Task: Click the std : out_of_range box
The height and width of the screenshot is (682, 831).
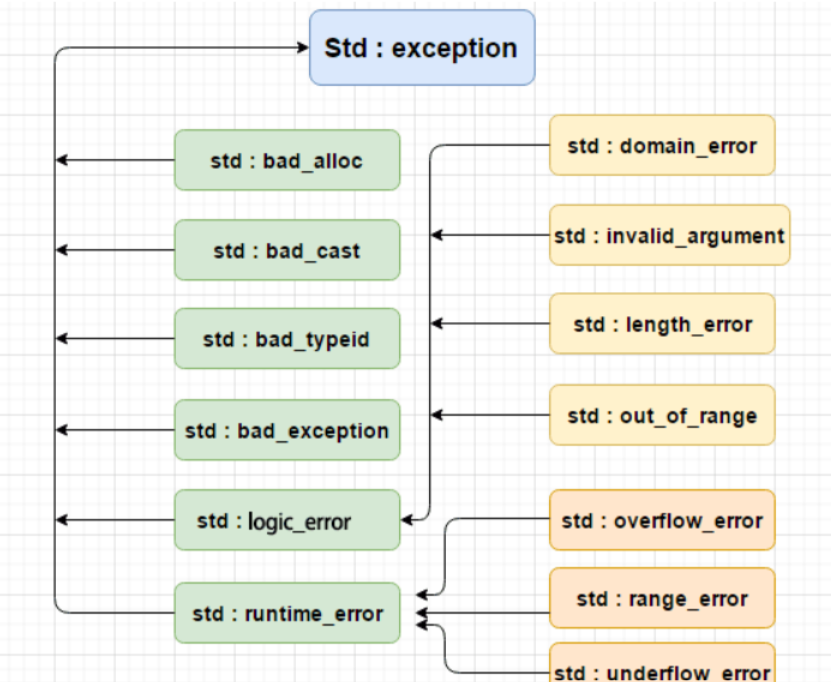Action: coord(662,415)
